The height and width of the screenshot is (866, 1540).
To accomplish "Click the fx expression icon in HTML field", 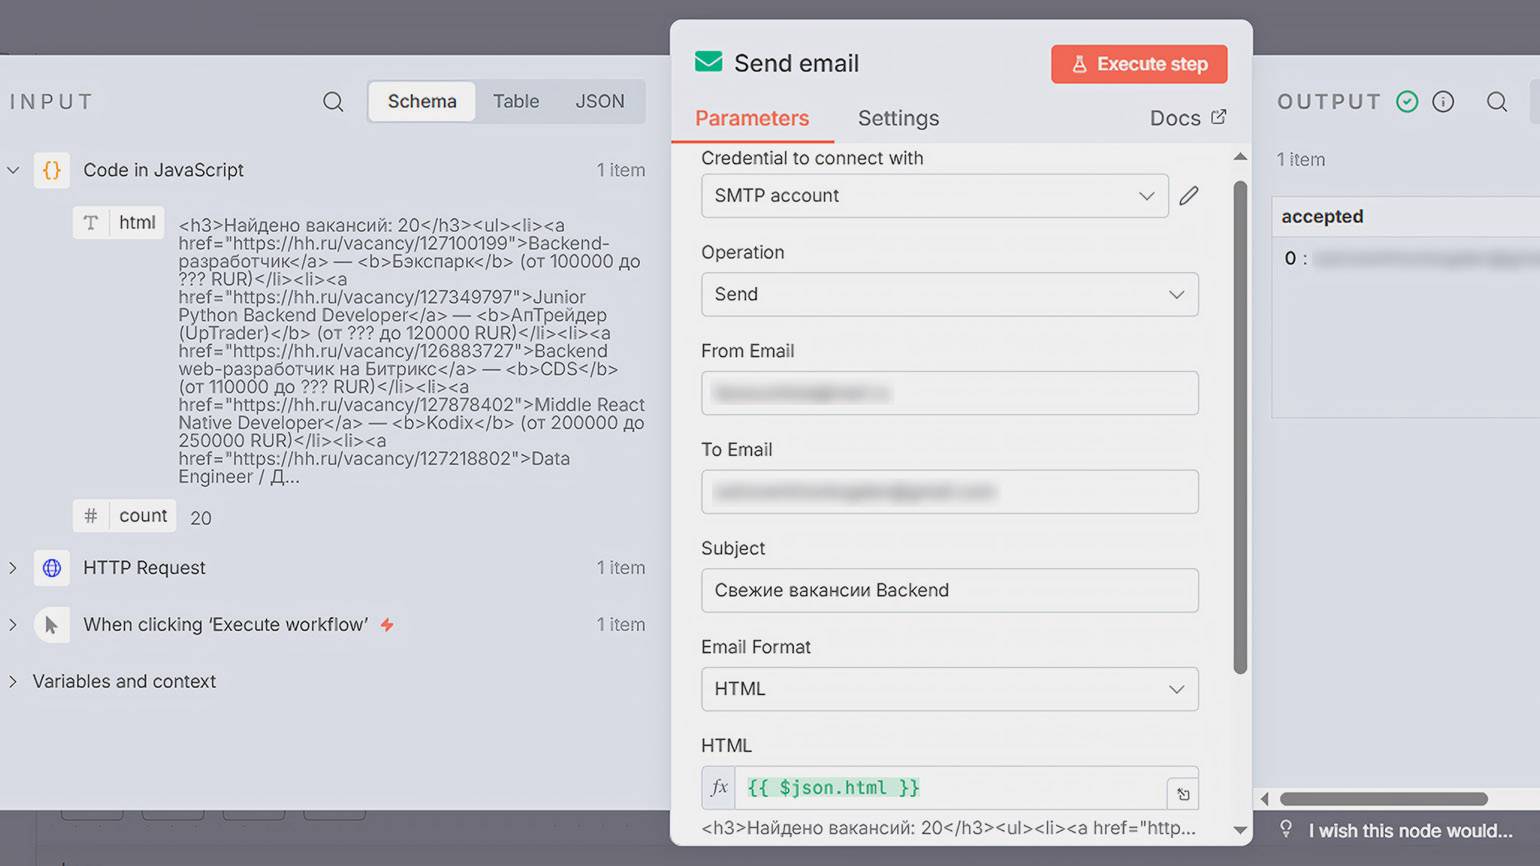I will click(719, 788).
